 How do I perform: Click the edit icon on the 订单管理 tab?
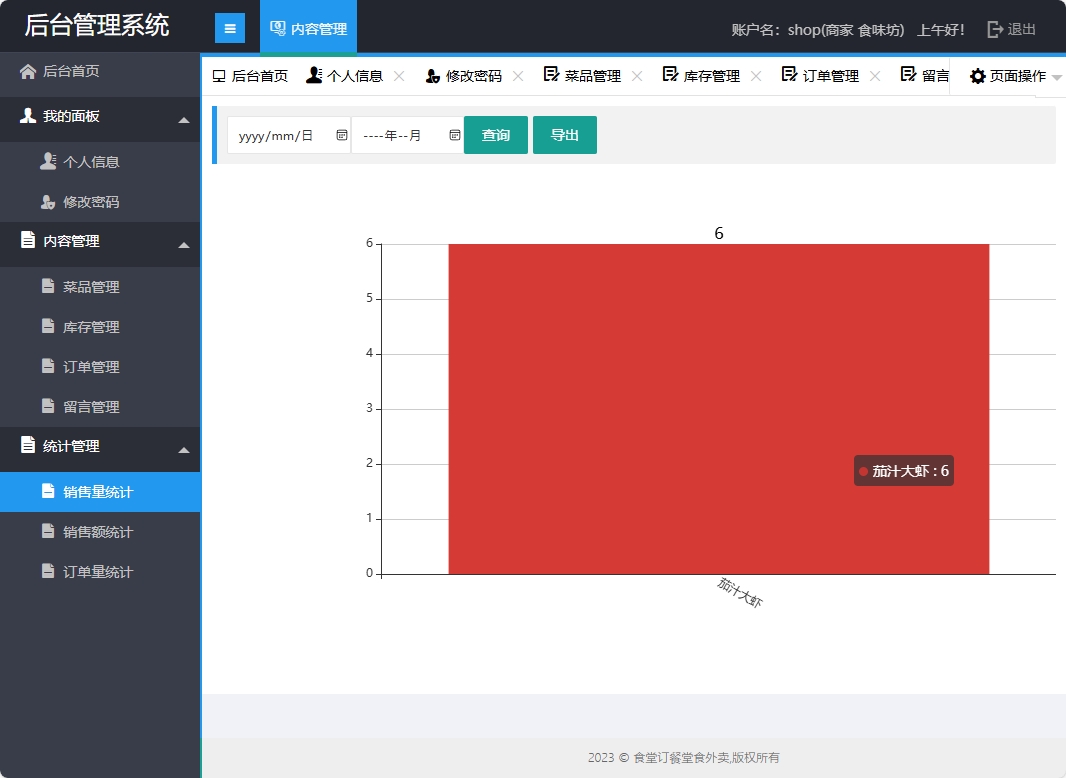click(x=789, y=74)
